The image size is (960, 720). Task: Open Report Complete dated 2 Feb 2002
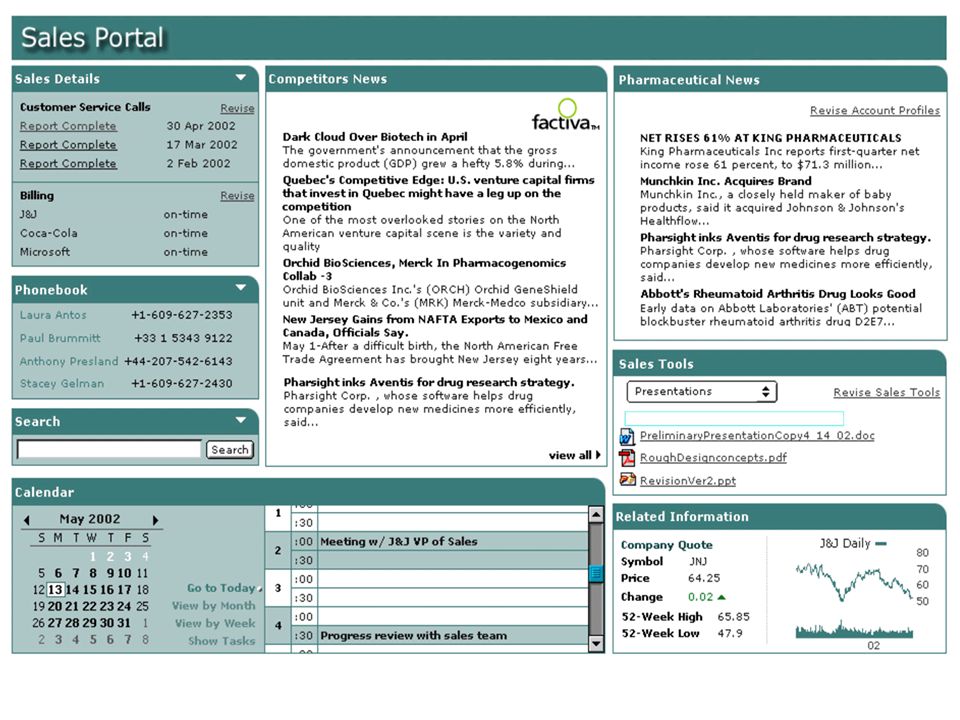pos(68,164)
